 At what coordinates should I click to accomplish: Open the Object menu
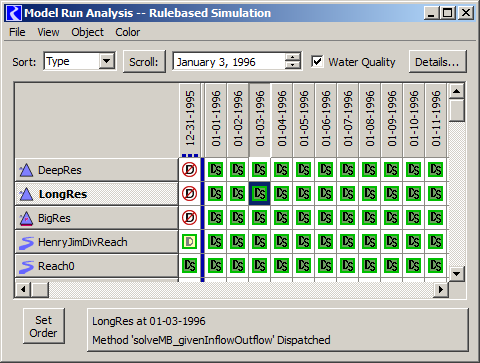pos(87,32)
